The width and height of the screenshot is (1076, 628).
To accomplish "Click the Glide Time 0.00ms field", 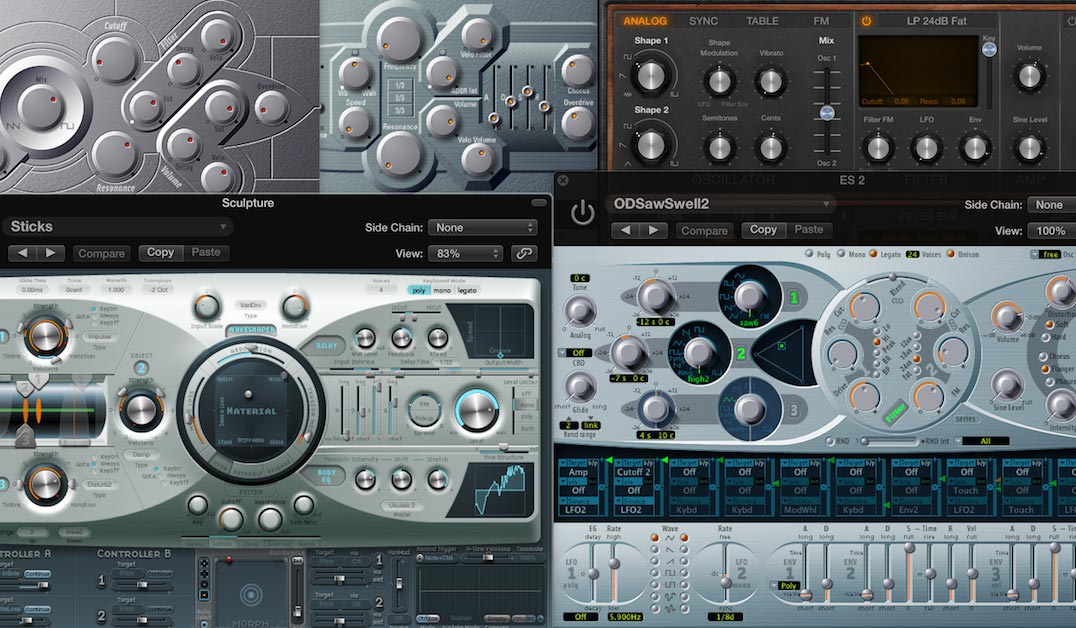I will point(32,290).
